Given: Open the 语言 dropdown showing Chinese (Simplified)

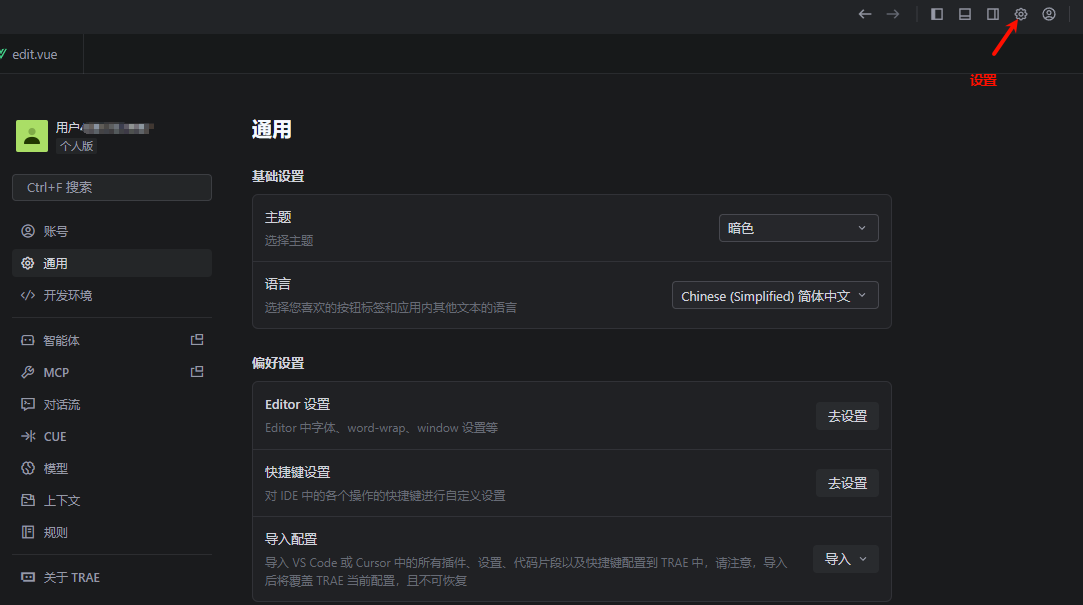Looking at the screenshot, I should pos(775,295).
